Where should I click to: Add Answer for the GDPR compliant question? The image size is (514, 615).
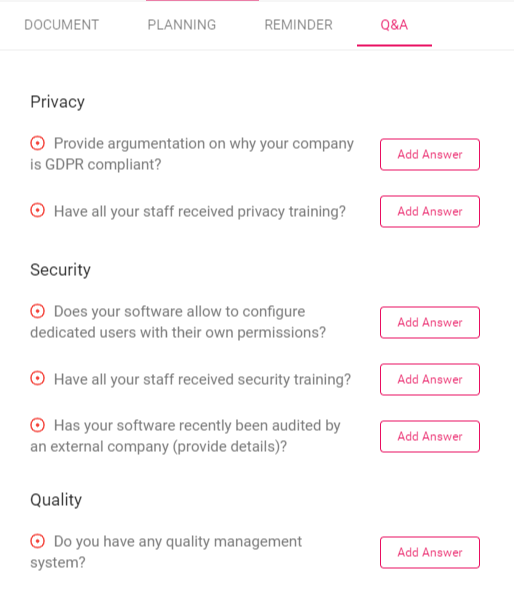430,155
